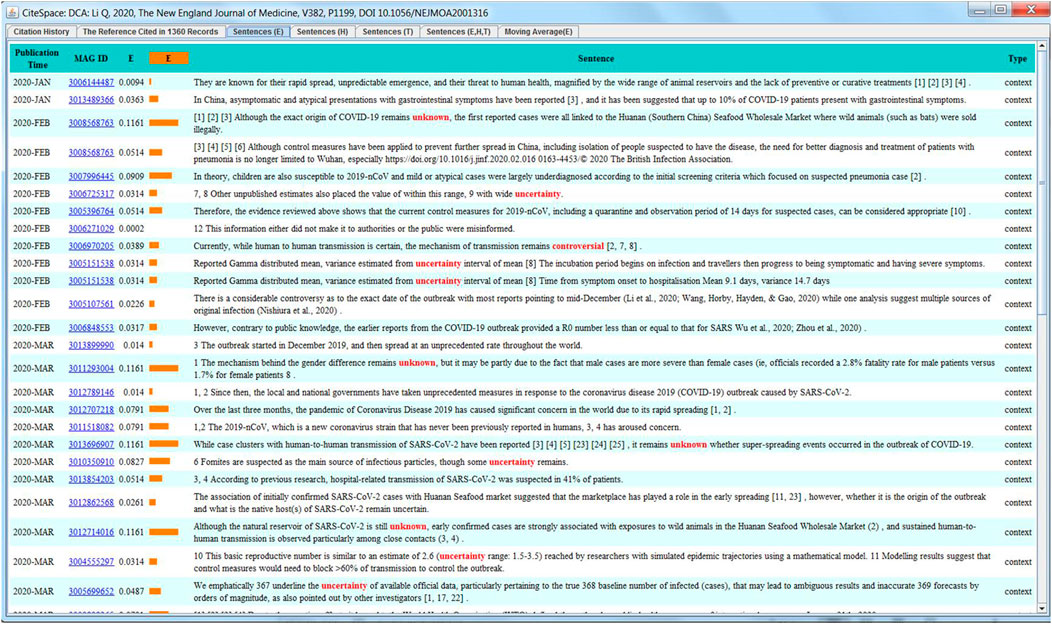Click the MAG ID column header

[91, 58]
